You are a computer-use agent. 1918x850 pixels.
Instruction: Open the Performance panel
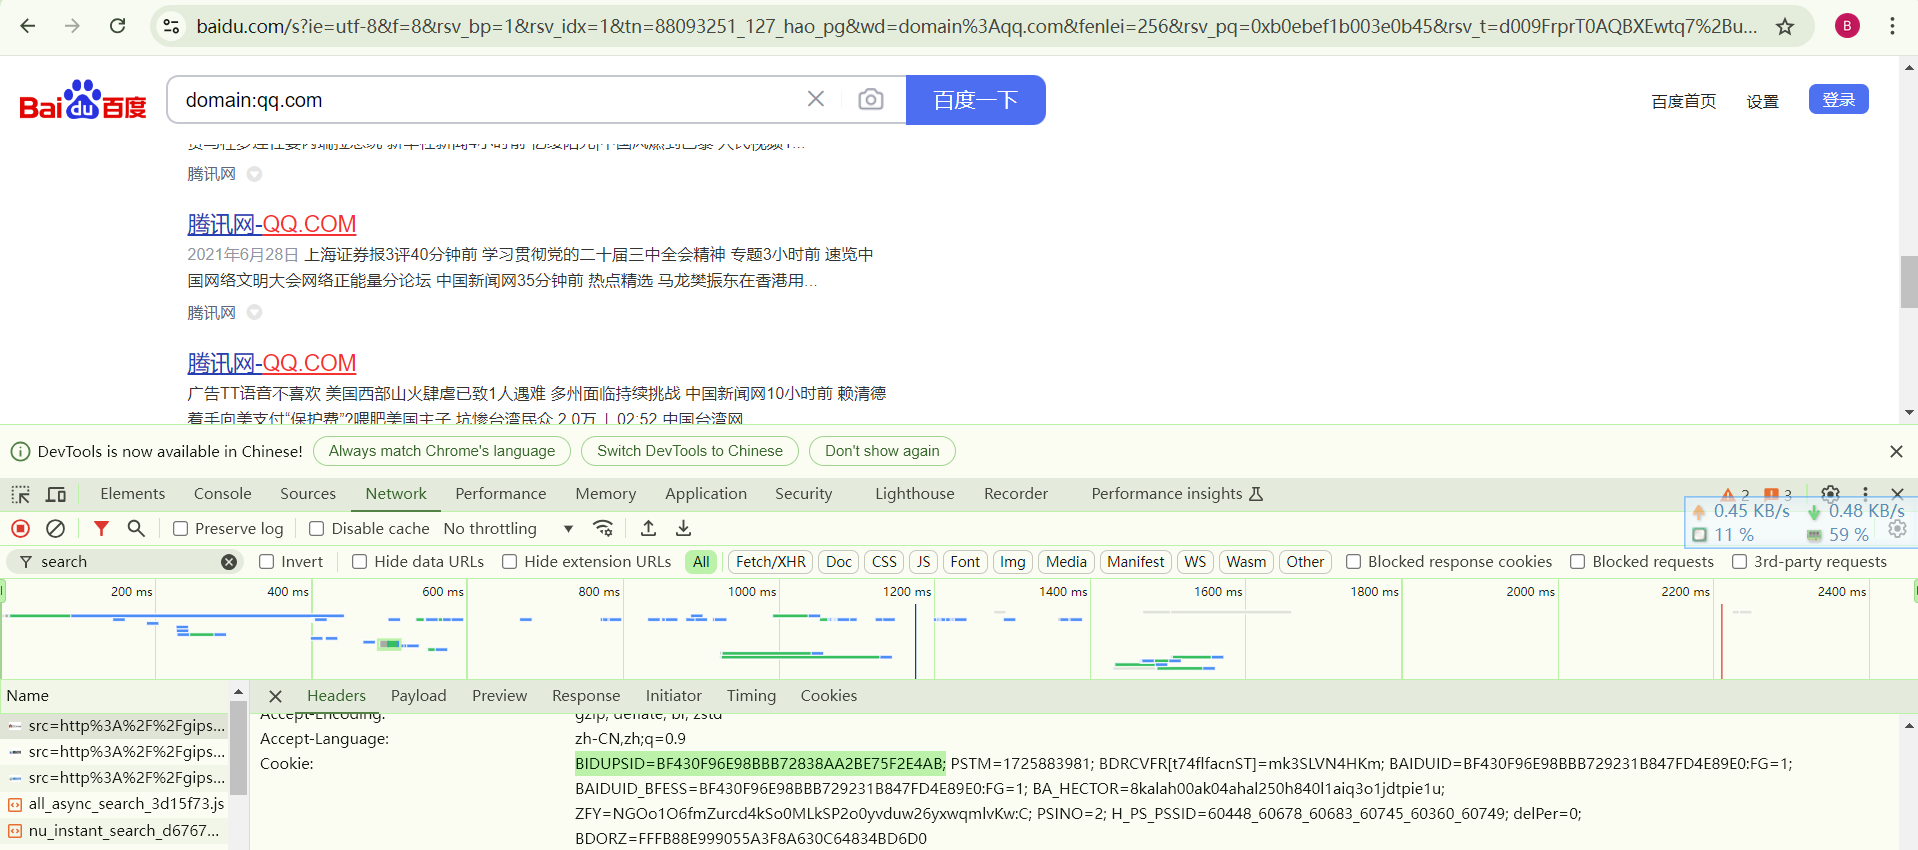click(x=501, y=494)
